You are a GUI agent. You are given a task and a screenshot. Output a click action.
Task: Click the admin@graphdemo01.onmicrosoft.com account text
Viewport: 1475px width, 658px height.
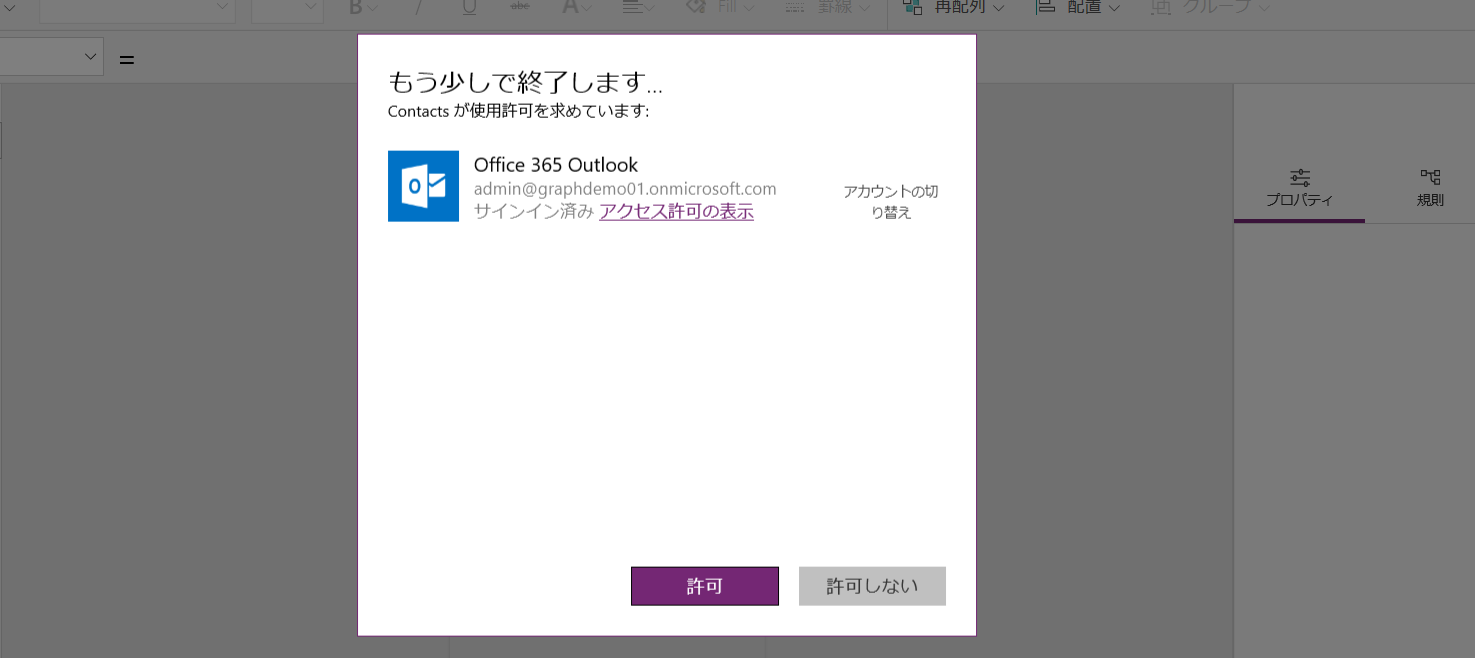coord(625,189)
